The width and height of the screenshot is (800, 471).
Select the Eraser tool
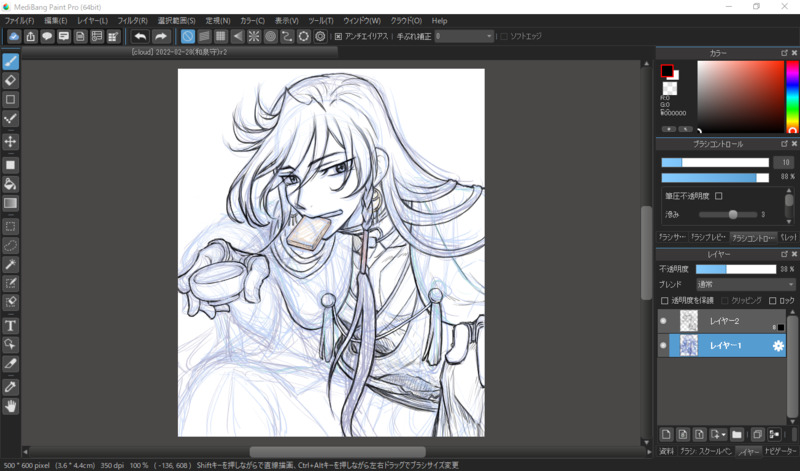click(x=10, y=80)
